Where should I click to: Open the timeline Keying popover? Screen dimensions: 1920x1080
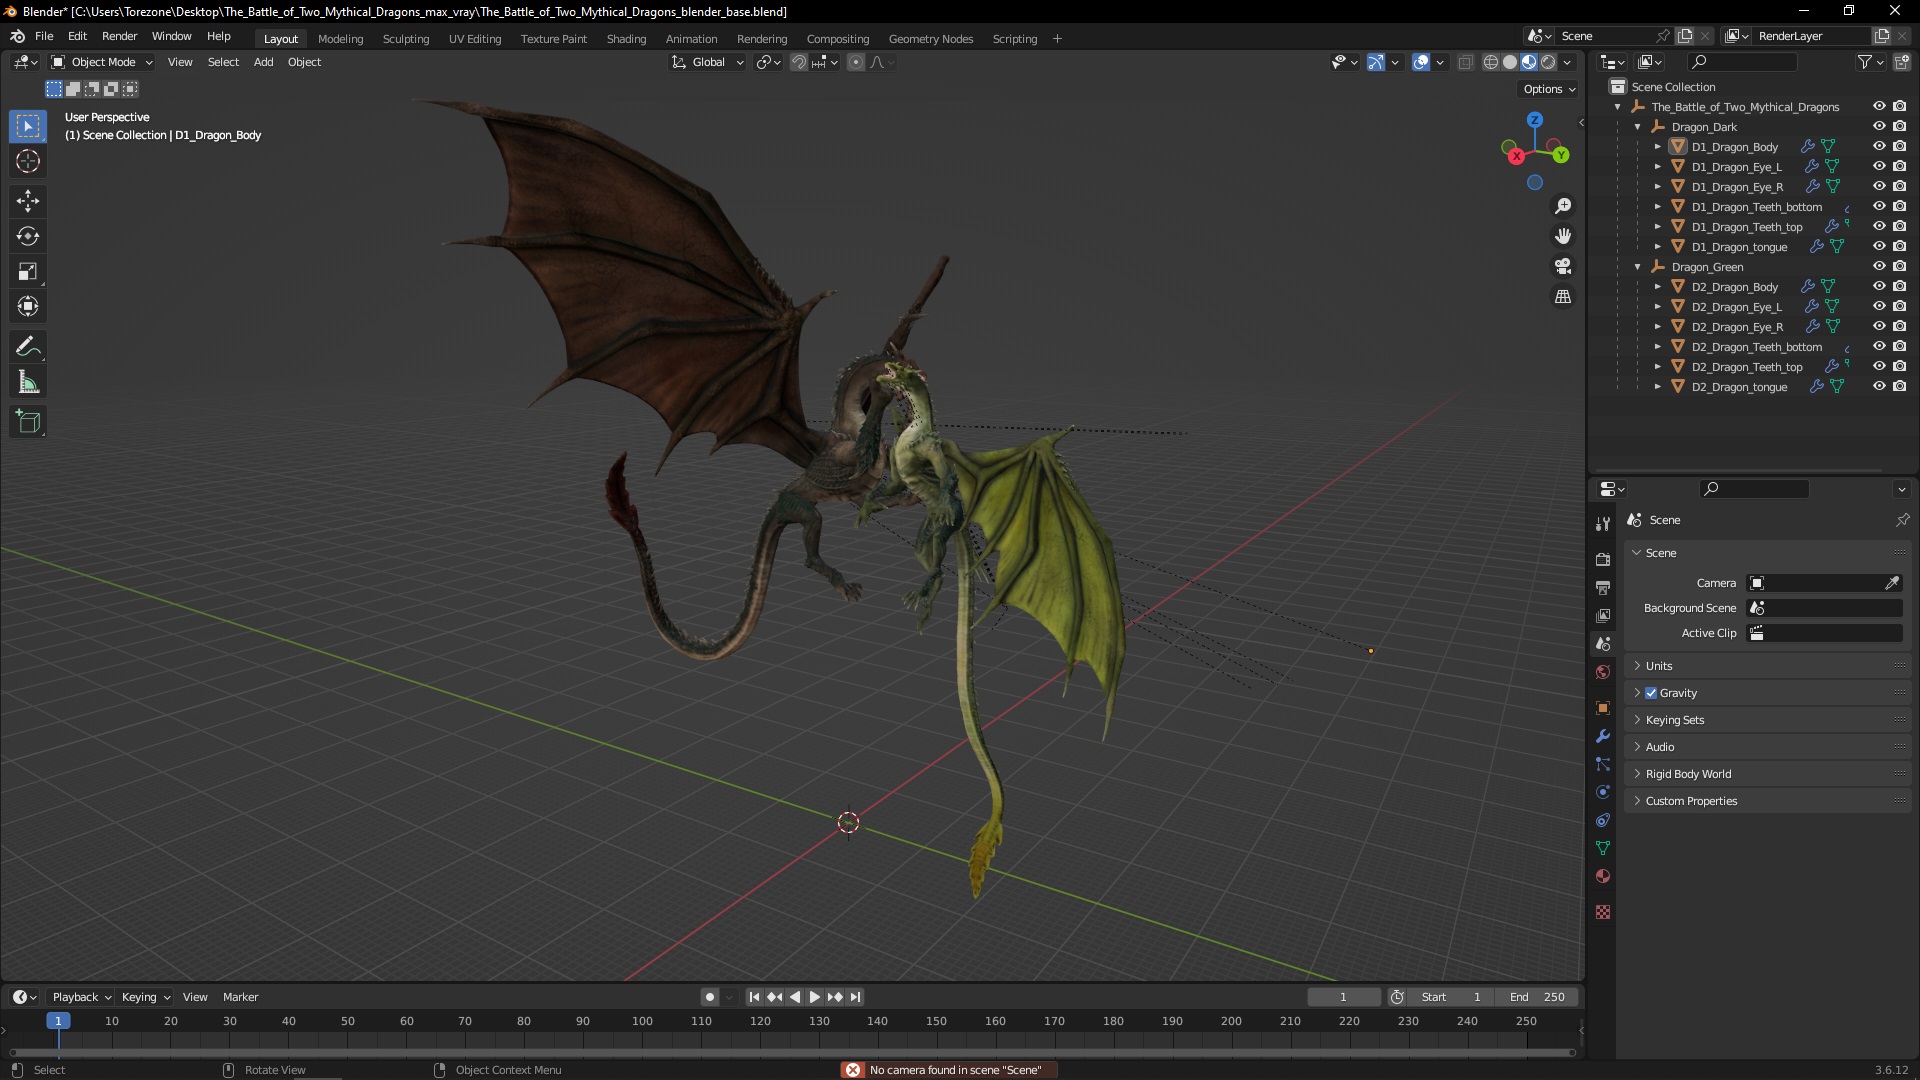tap(145, 997)
